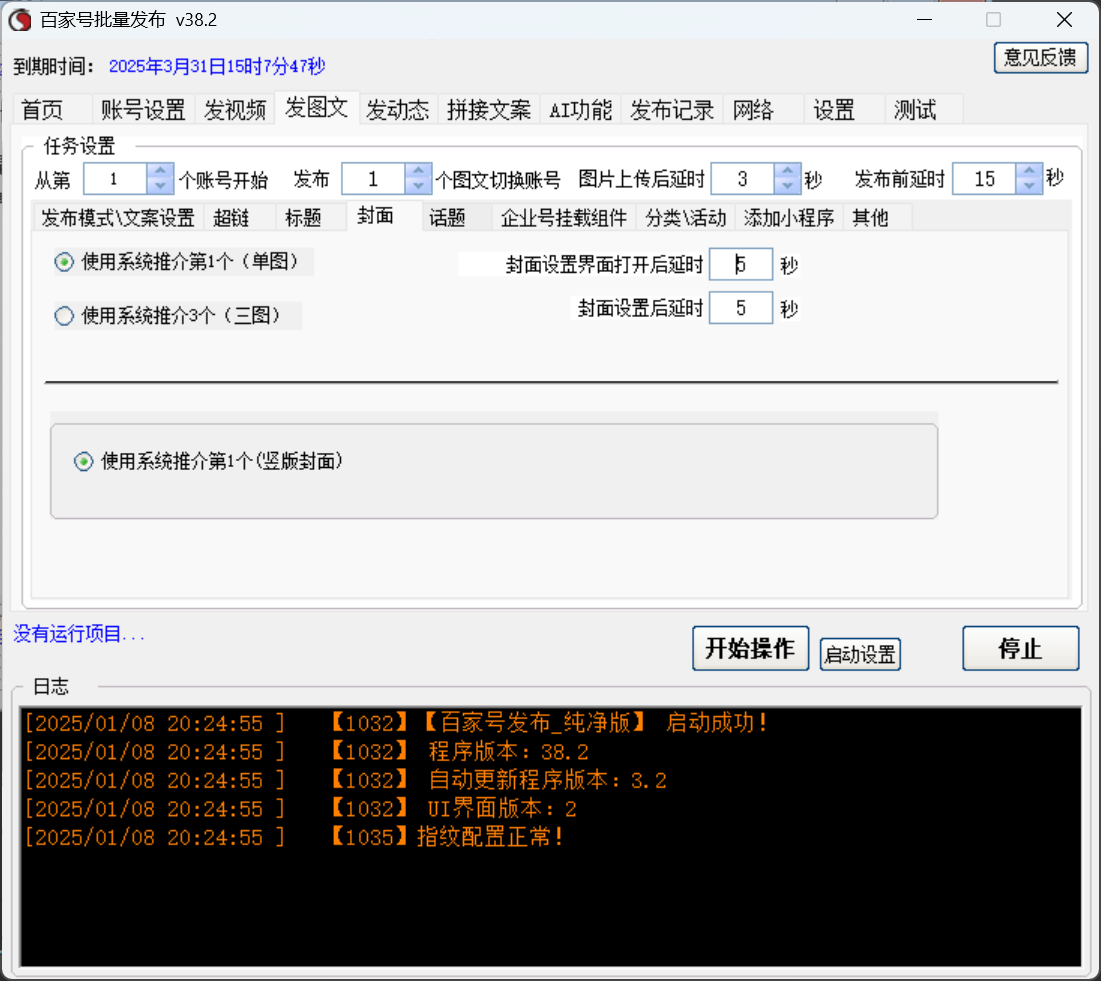Image resolution: width=1101 pixels, height=981 pixels.
Task: Switch to 发视频 tab
Action: [x=235, y=110]
